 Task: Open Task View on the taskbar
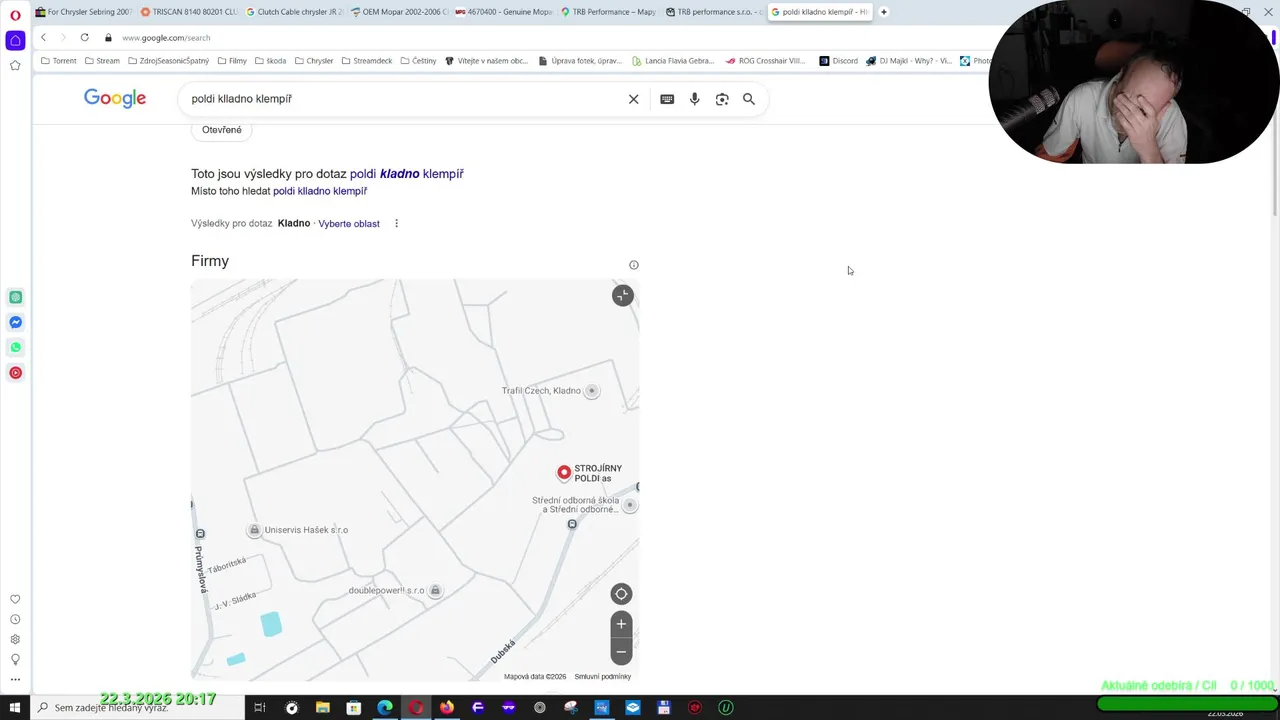(x=259, y=708)
